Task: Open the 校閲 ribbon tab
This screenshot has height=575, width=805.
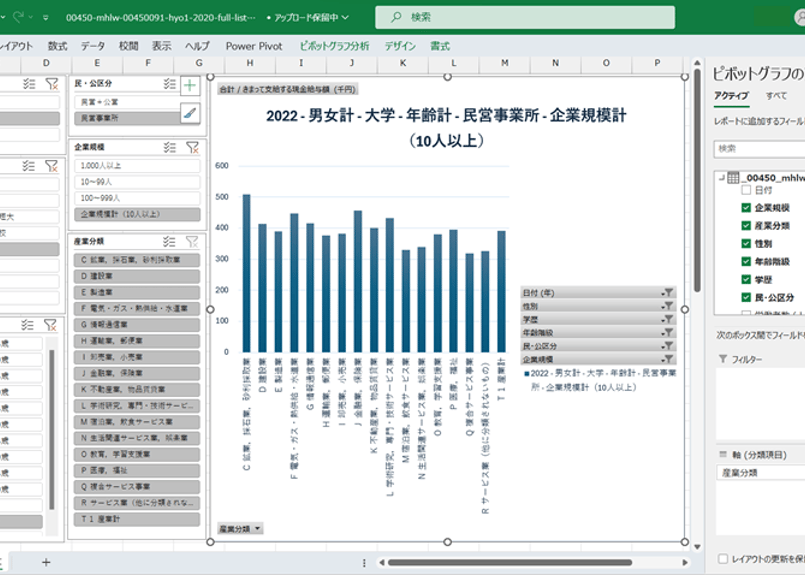Action: (x=128, y=46)
